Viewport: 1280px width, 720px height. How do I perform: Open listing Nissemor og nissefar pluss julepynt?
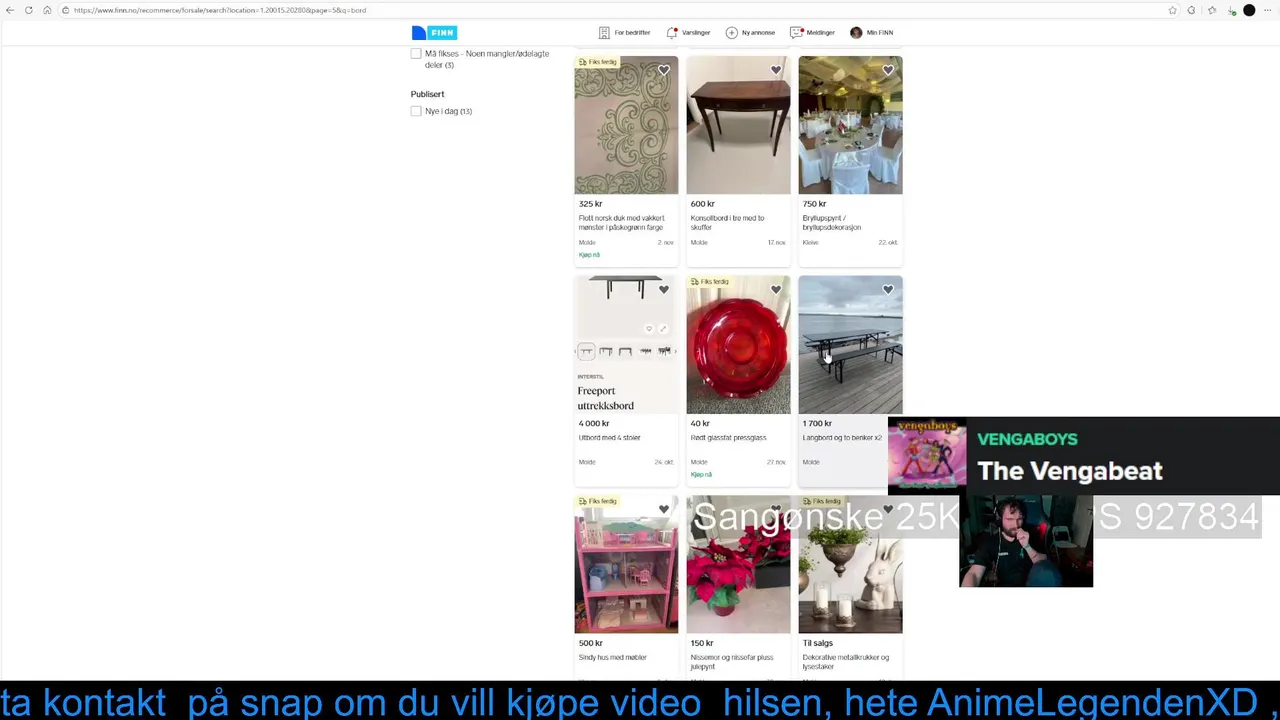pos(731,662)
